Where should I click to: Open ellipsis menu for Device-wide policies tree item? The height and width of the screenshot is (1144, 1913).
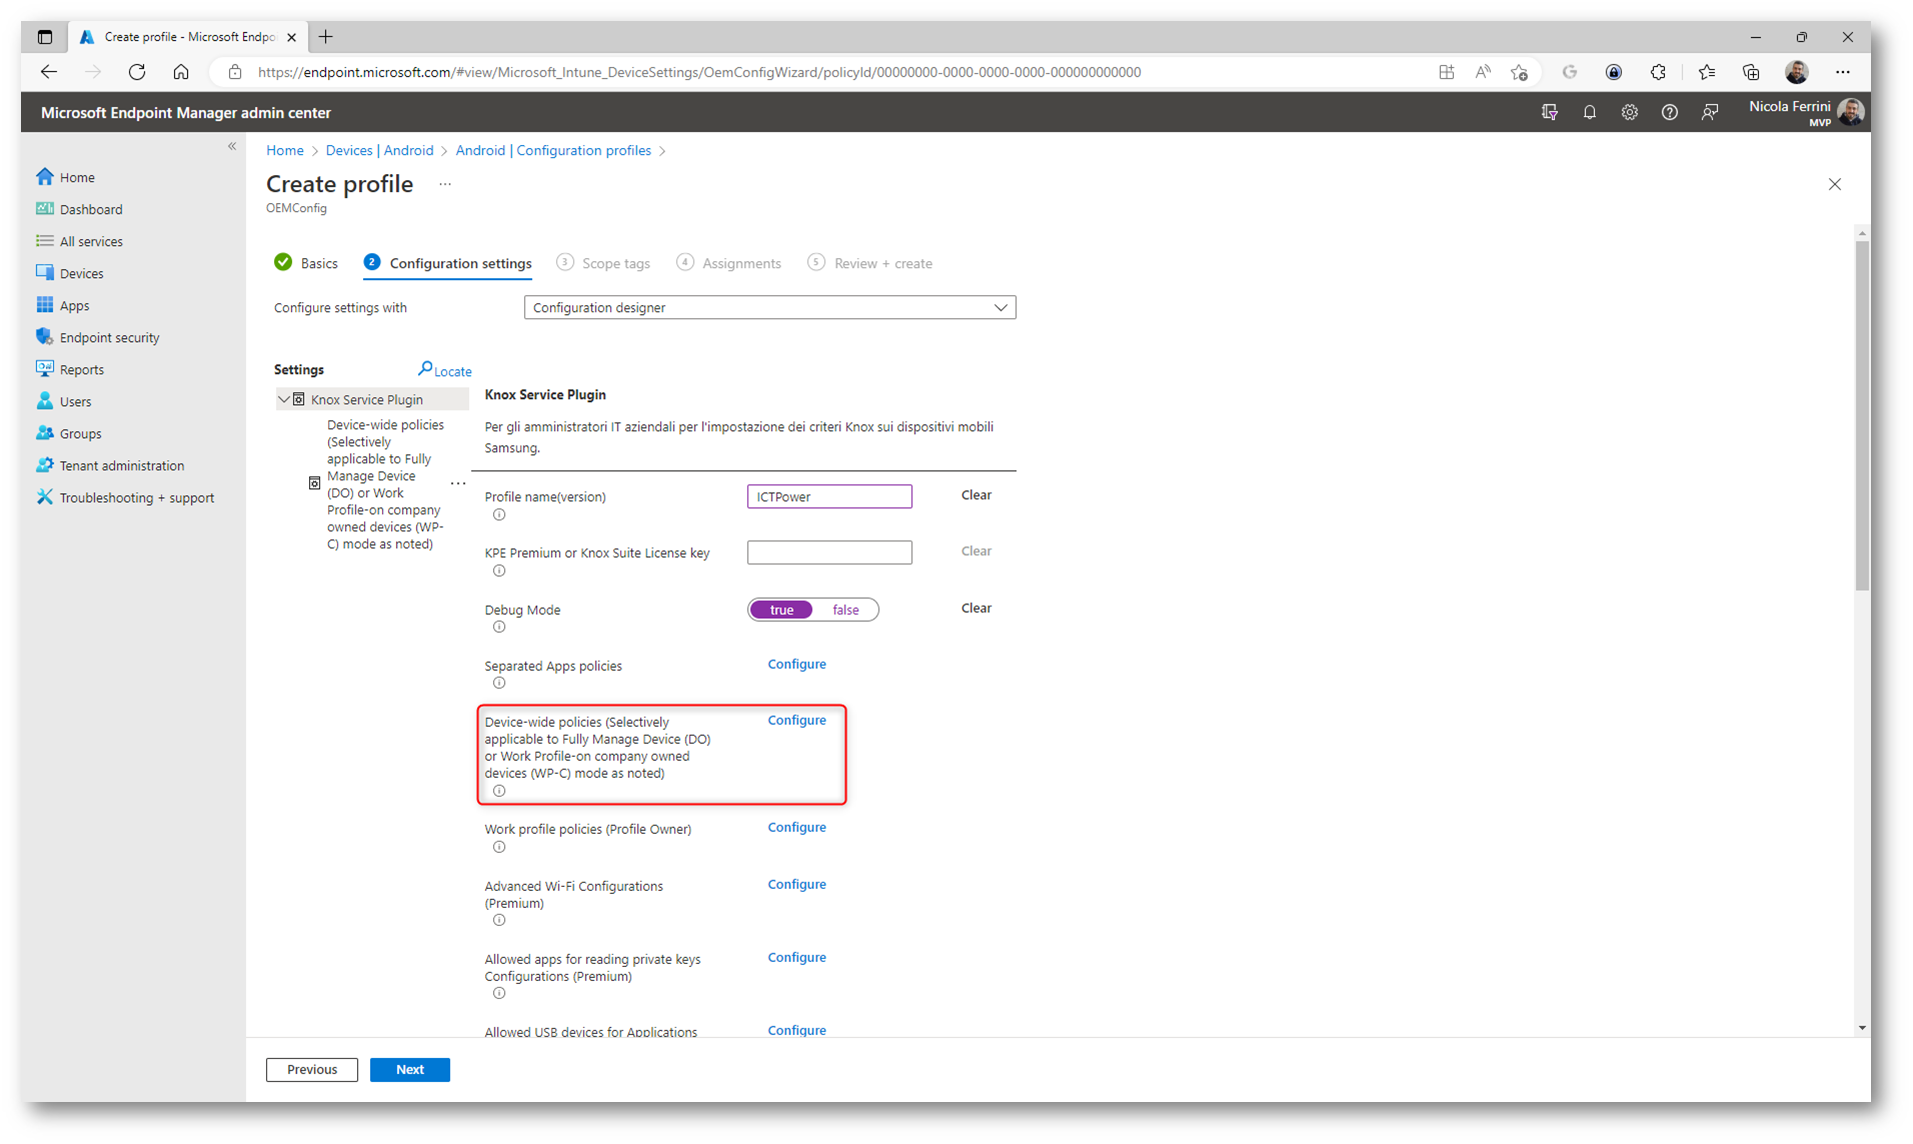pos(458,484)
